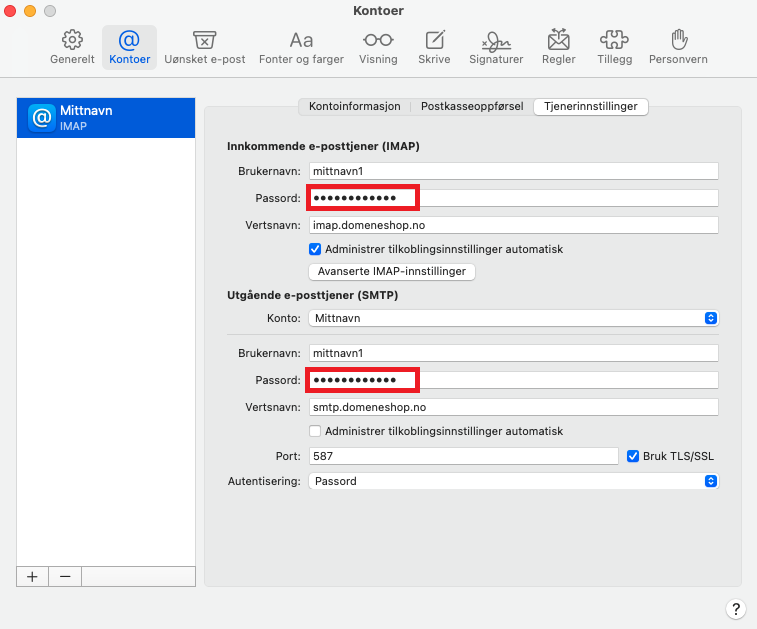
Task: Select the Kontoer @ toolbar icon
Action: [129, 47]
